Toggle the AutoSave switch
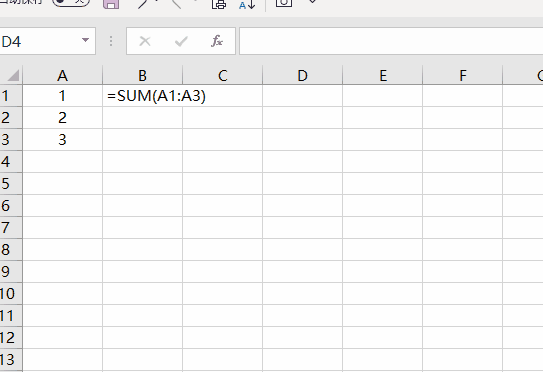This screenshot has height=372, width=543. pyautogui.click(x=71, y=2)
